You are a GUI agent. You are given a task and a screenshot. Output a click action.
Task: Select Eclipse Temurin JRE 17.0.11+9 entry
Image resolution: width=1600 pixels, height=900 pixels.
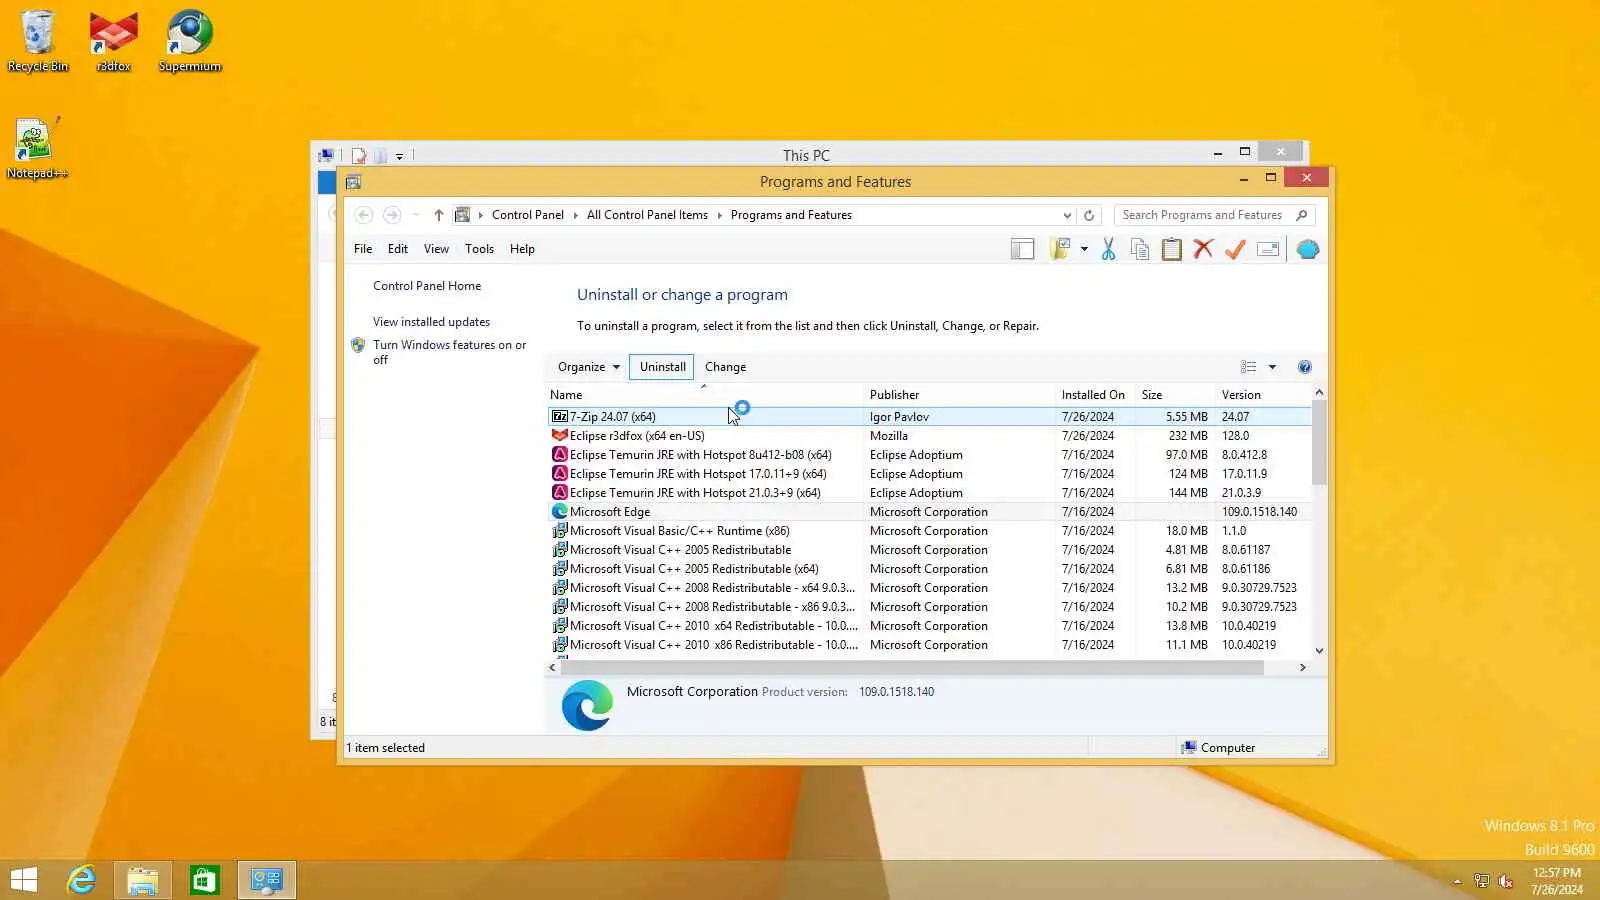(x=929, y=474)
